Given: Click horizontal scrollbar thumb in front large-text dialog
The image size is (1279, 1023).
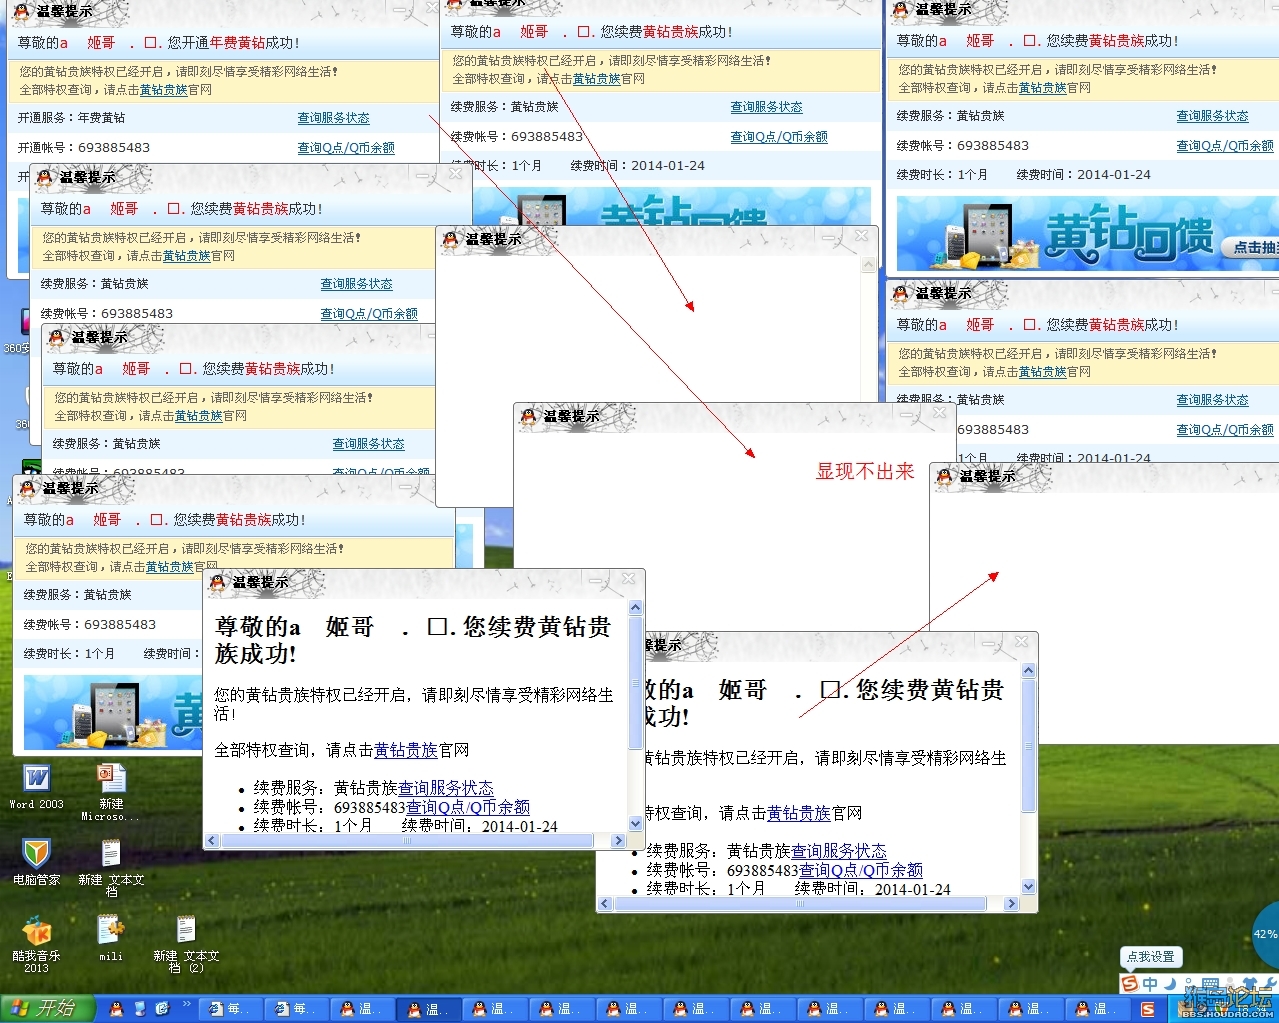Looking at the screenshot, I should (x=407, y=841).
